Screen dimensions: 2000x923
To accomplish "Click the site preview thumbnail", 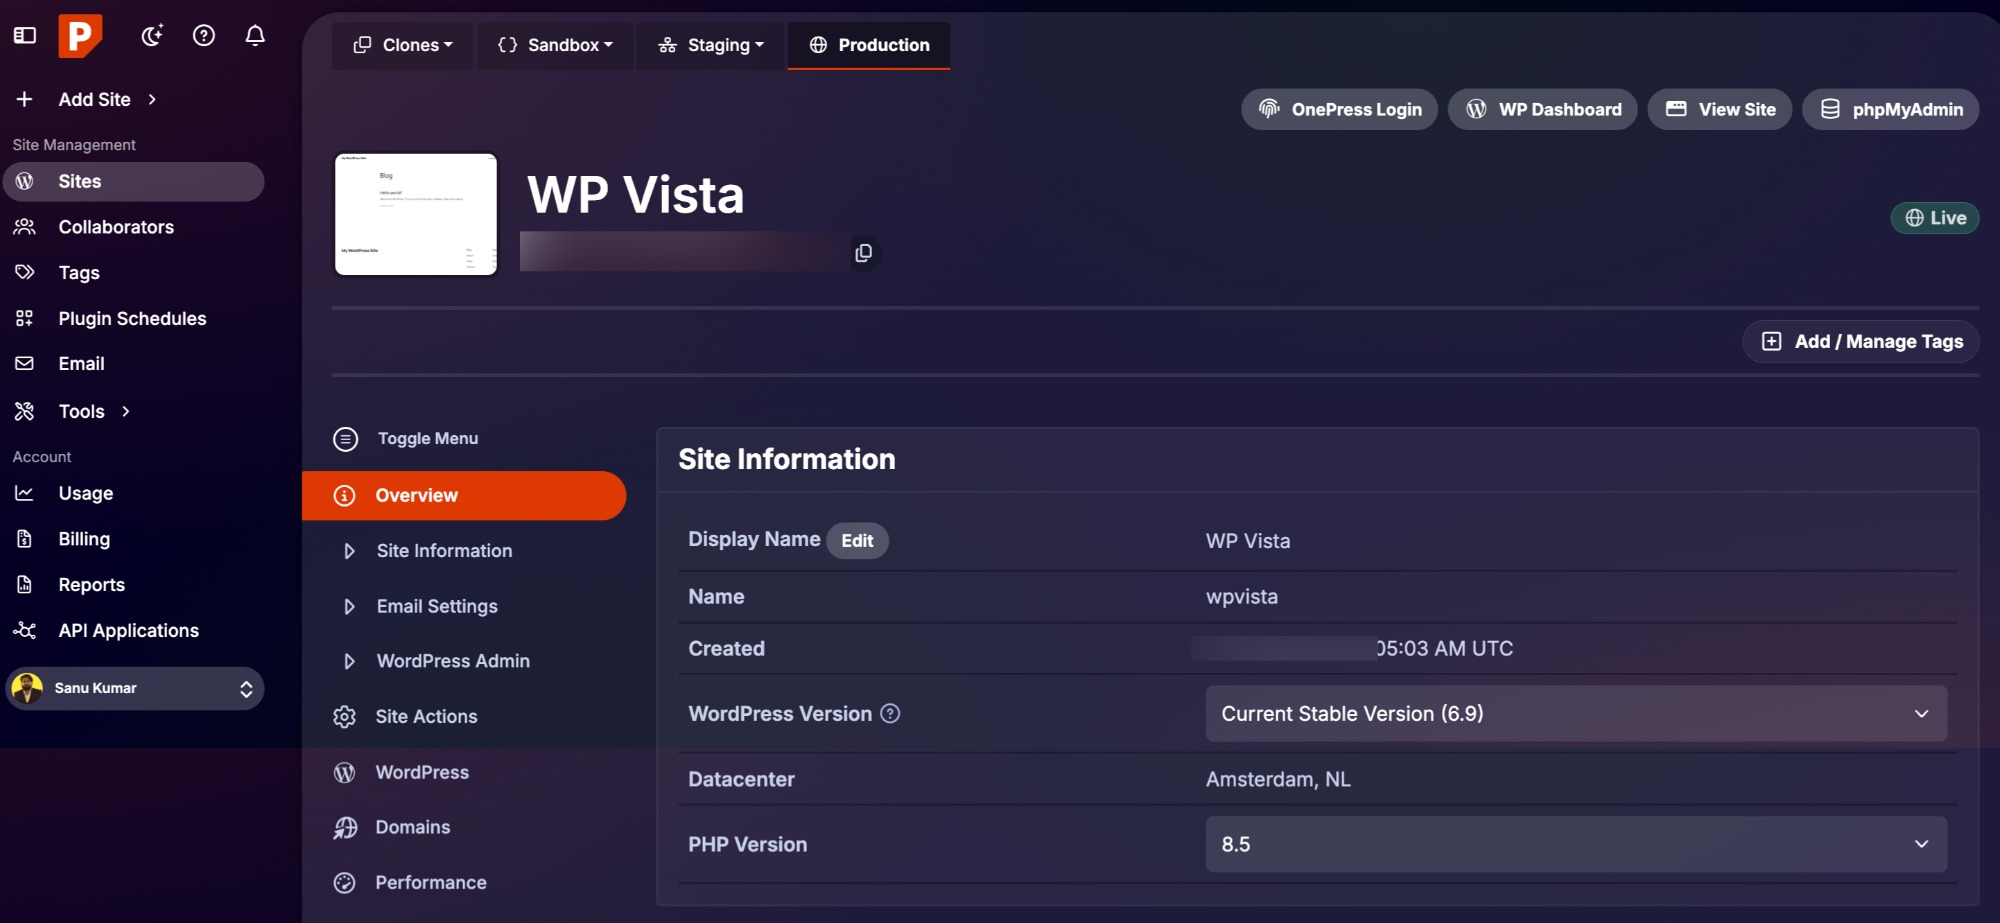I will coord(415,213).
